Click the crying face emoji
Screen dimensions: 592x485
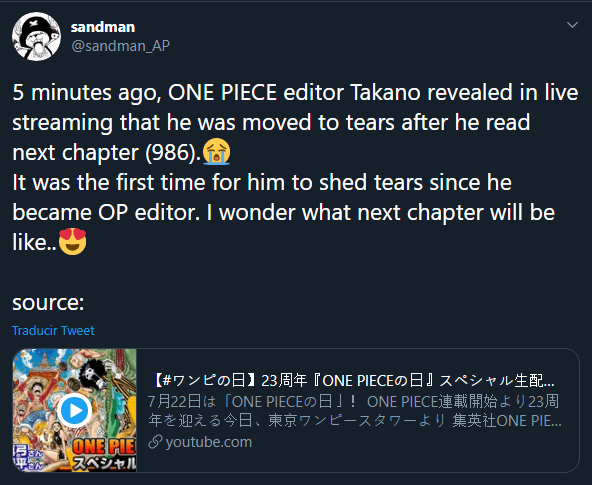tap(216, 152)
